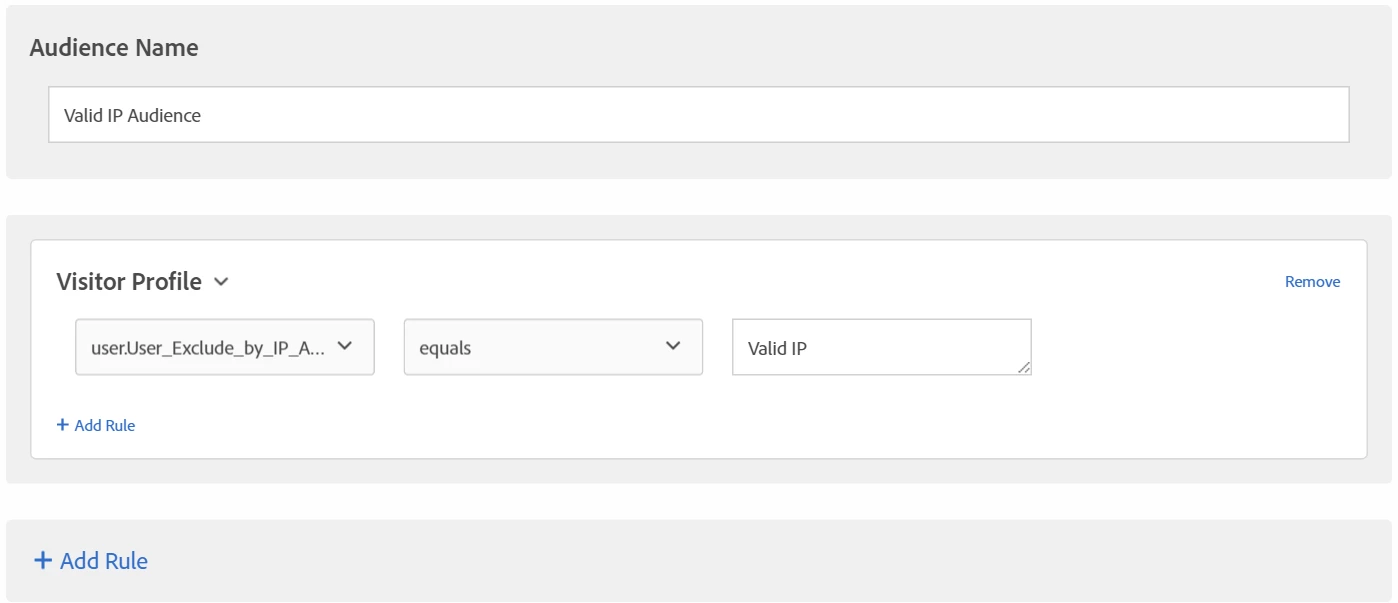Remove the Visitor Profile rule
The height and width of the screenshot is (603, 1398).
[1312, 282]
